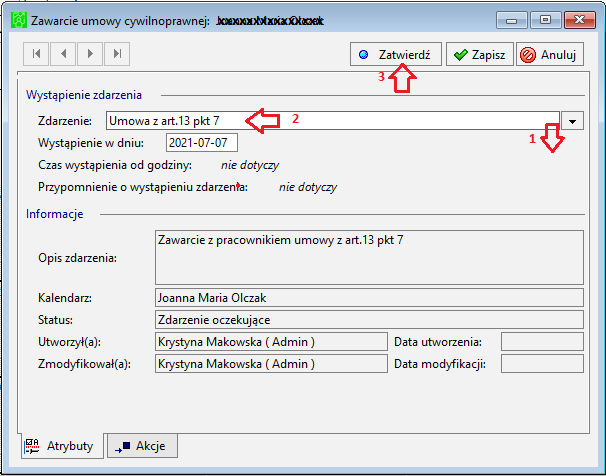Click the Zmodyfikował(a) field Krystyna Makowska
The height and width of the screenshot is (476, 606).
coord(271,364)
